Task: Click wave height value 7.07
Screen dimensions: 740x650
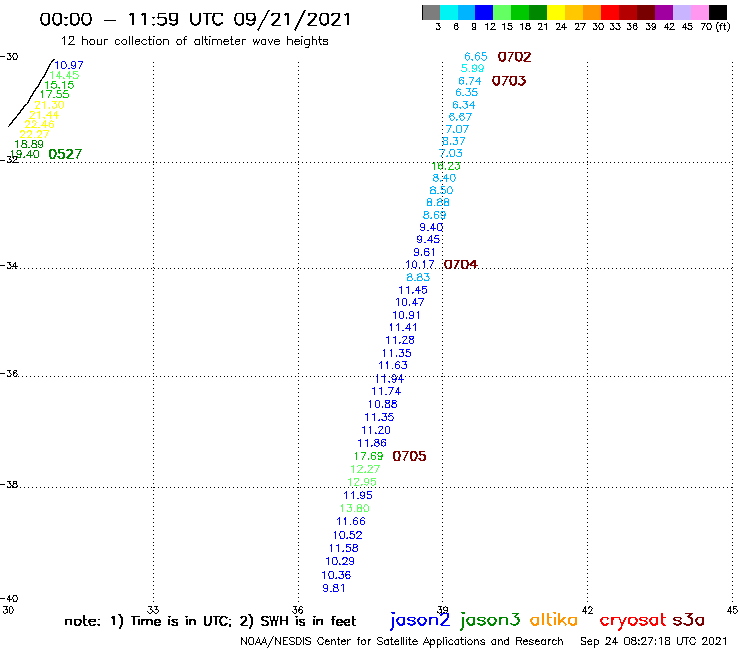Action: pos(457,129)
